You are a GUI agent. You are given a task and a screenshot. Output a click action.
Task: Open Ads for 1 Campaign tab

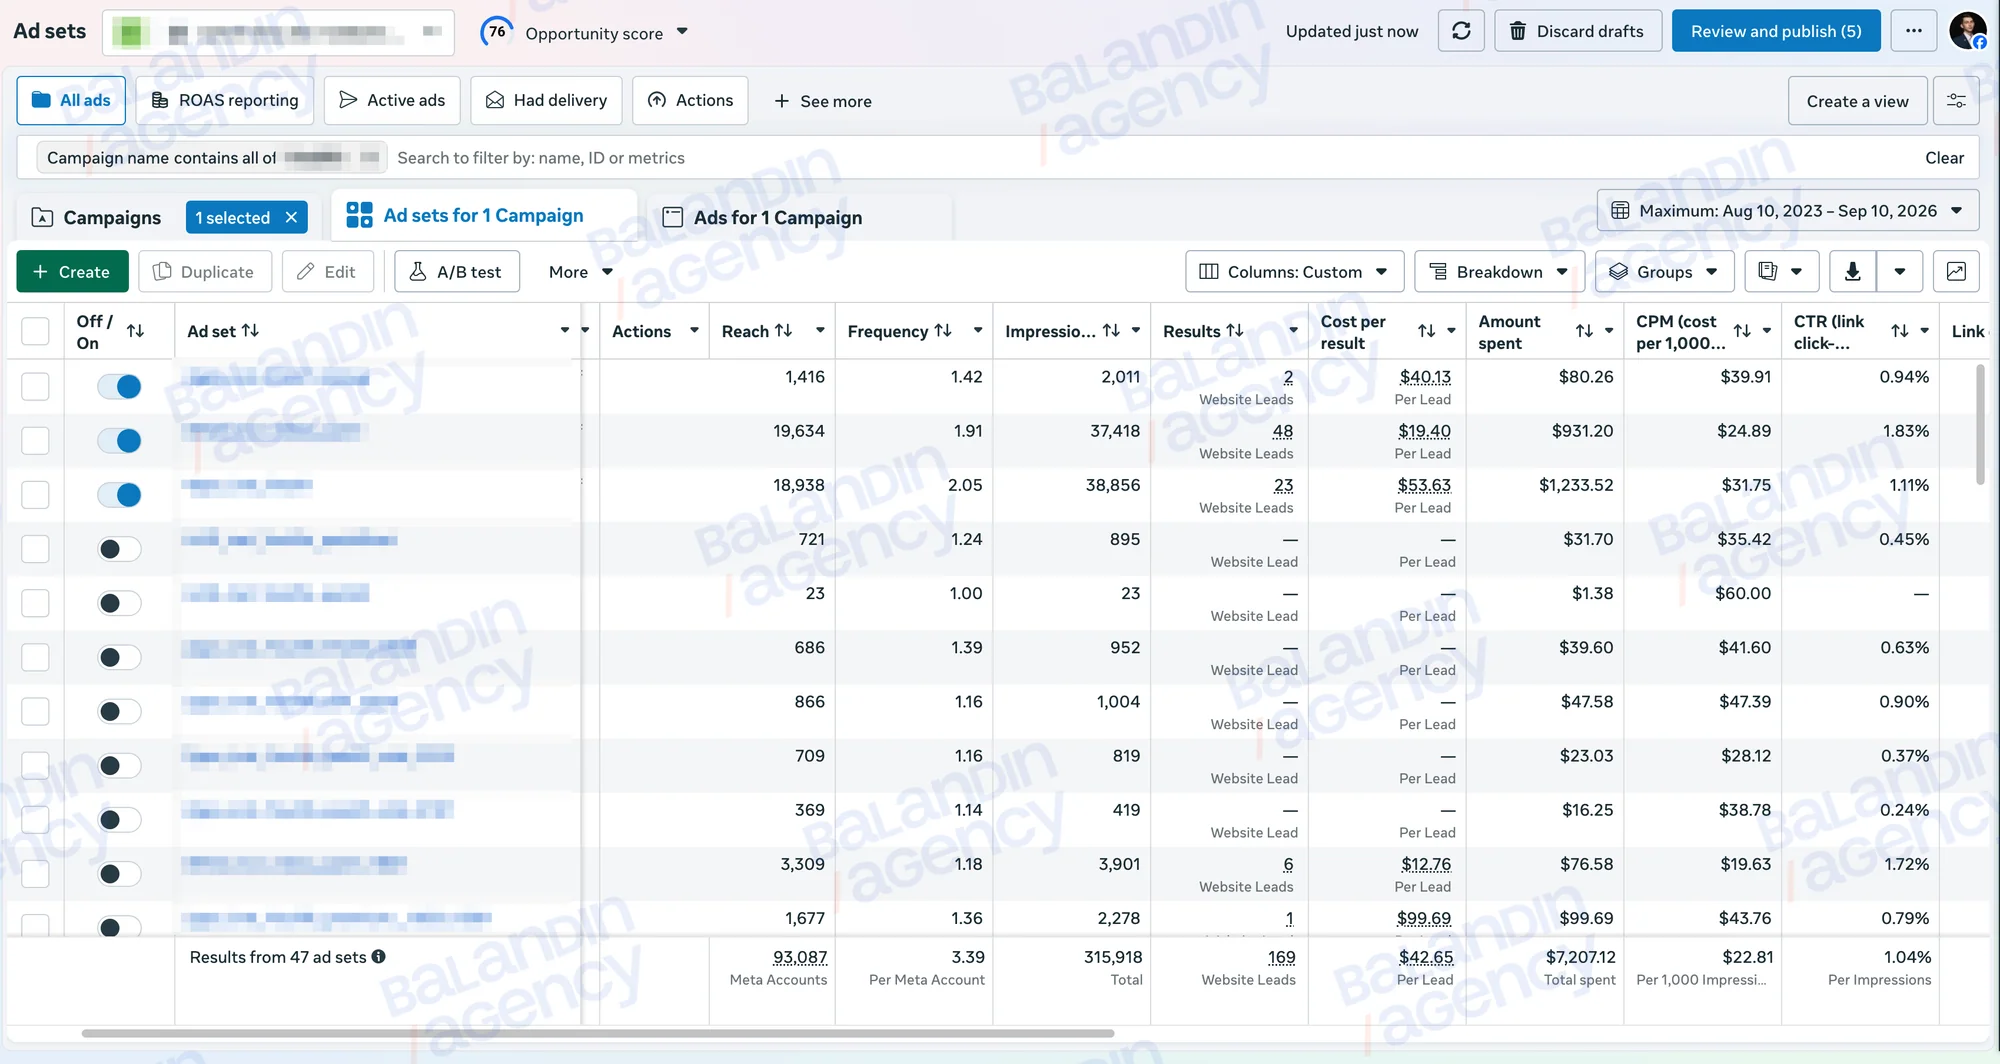(x=763, y=218)
